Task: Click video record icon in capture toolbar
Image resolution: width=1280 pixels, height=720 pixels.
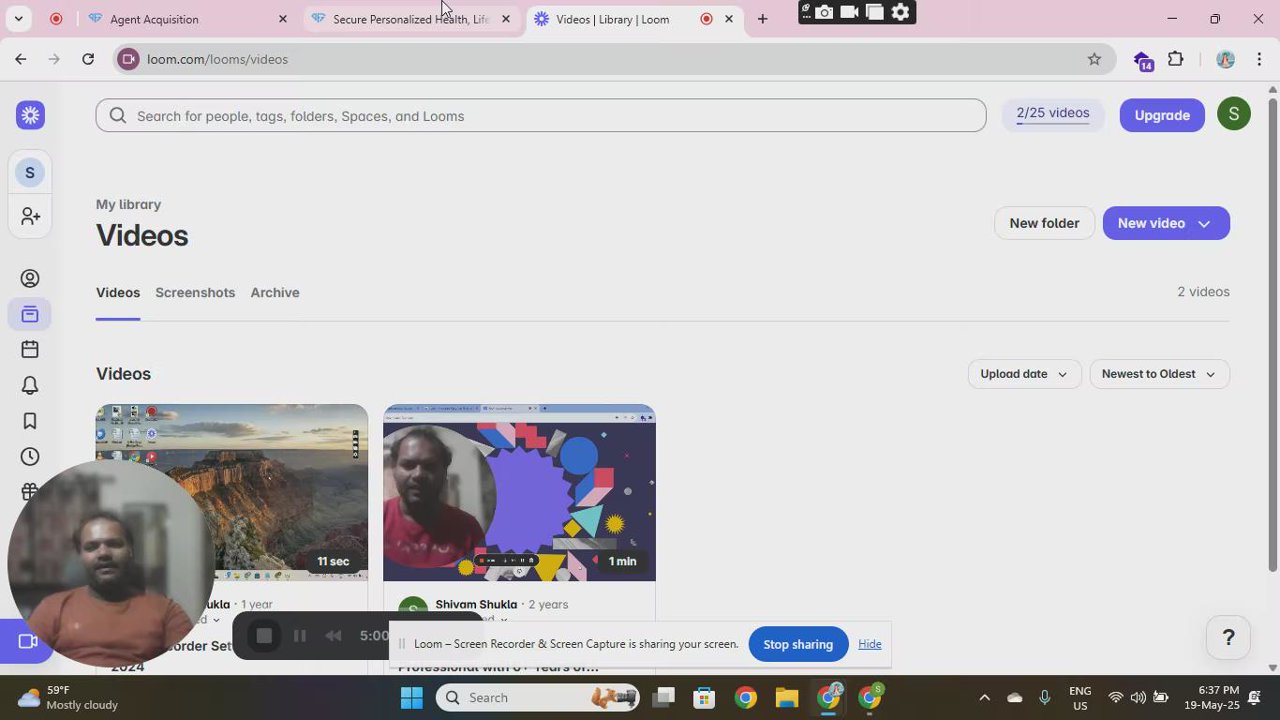Action: click(x=849, y=12)
